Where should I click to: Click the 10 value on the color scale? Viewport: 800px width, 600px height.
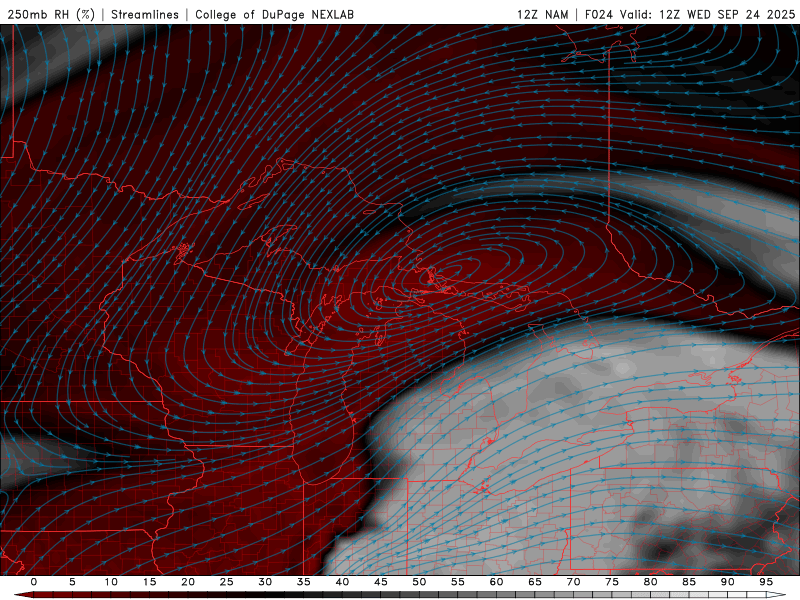111,582
